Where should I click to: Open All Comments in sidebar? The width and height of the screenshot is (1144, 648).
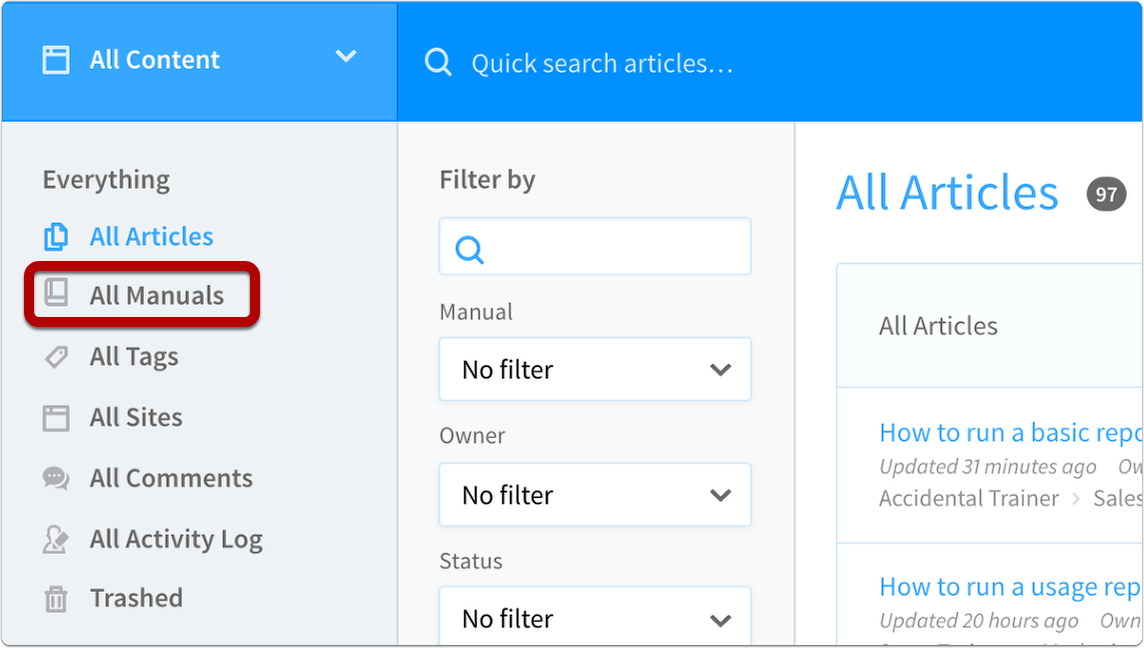tap(171, 479)
